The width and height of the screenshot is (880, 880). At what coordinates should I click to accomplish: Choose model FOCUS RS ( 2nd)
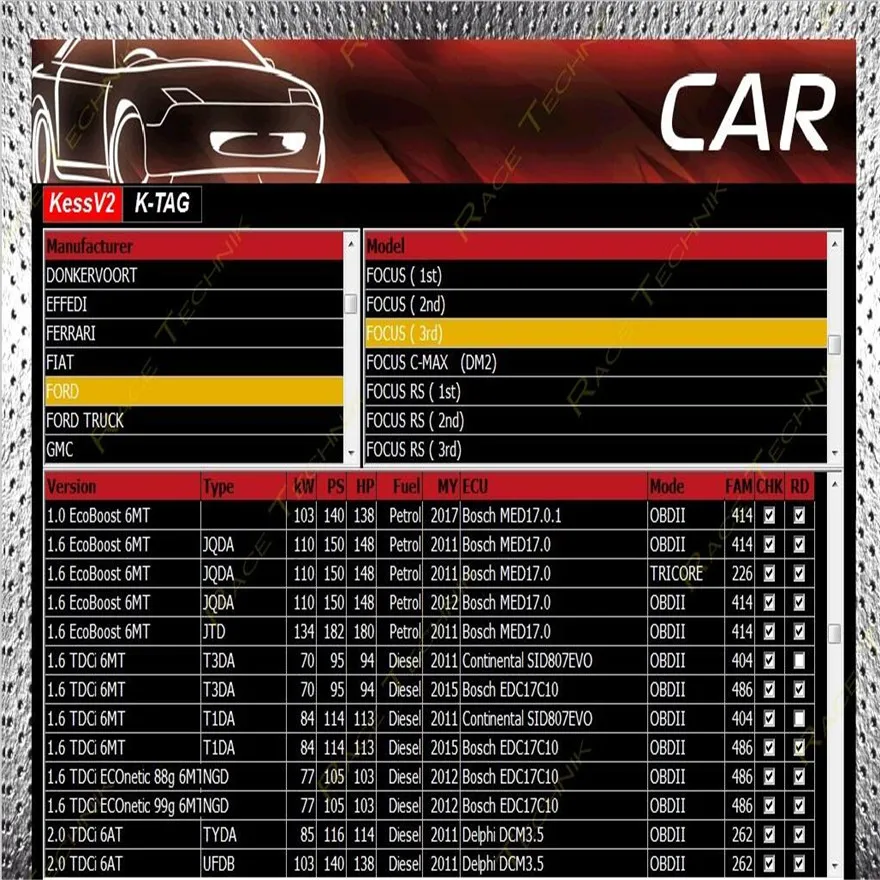pos(595,421)
